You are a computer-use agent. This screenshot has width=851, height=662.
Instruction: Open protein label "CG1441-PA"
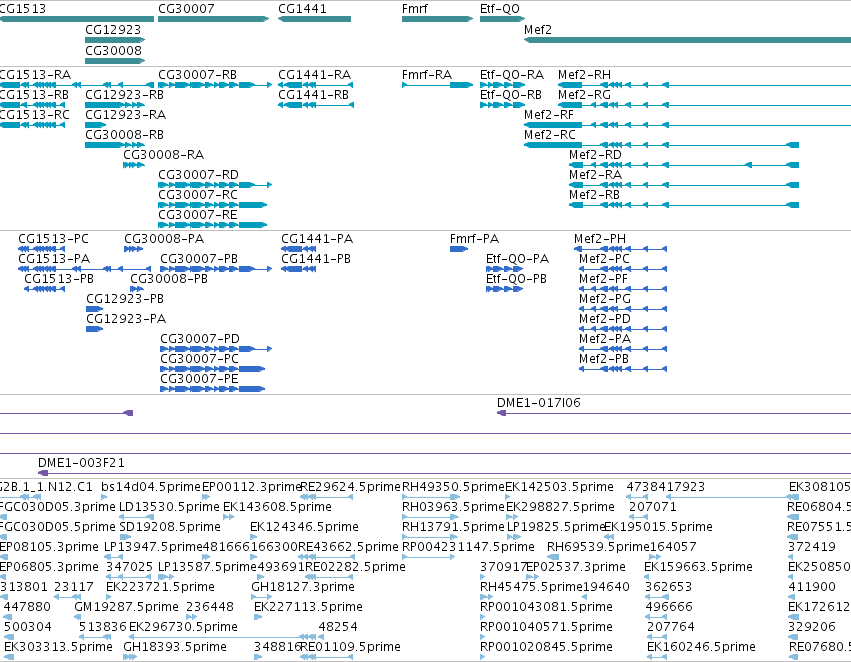click(317, 239)
